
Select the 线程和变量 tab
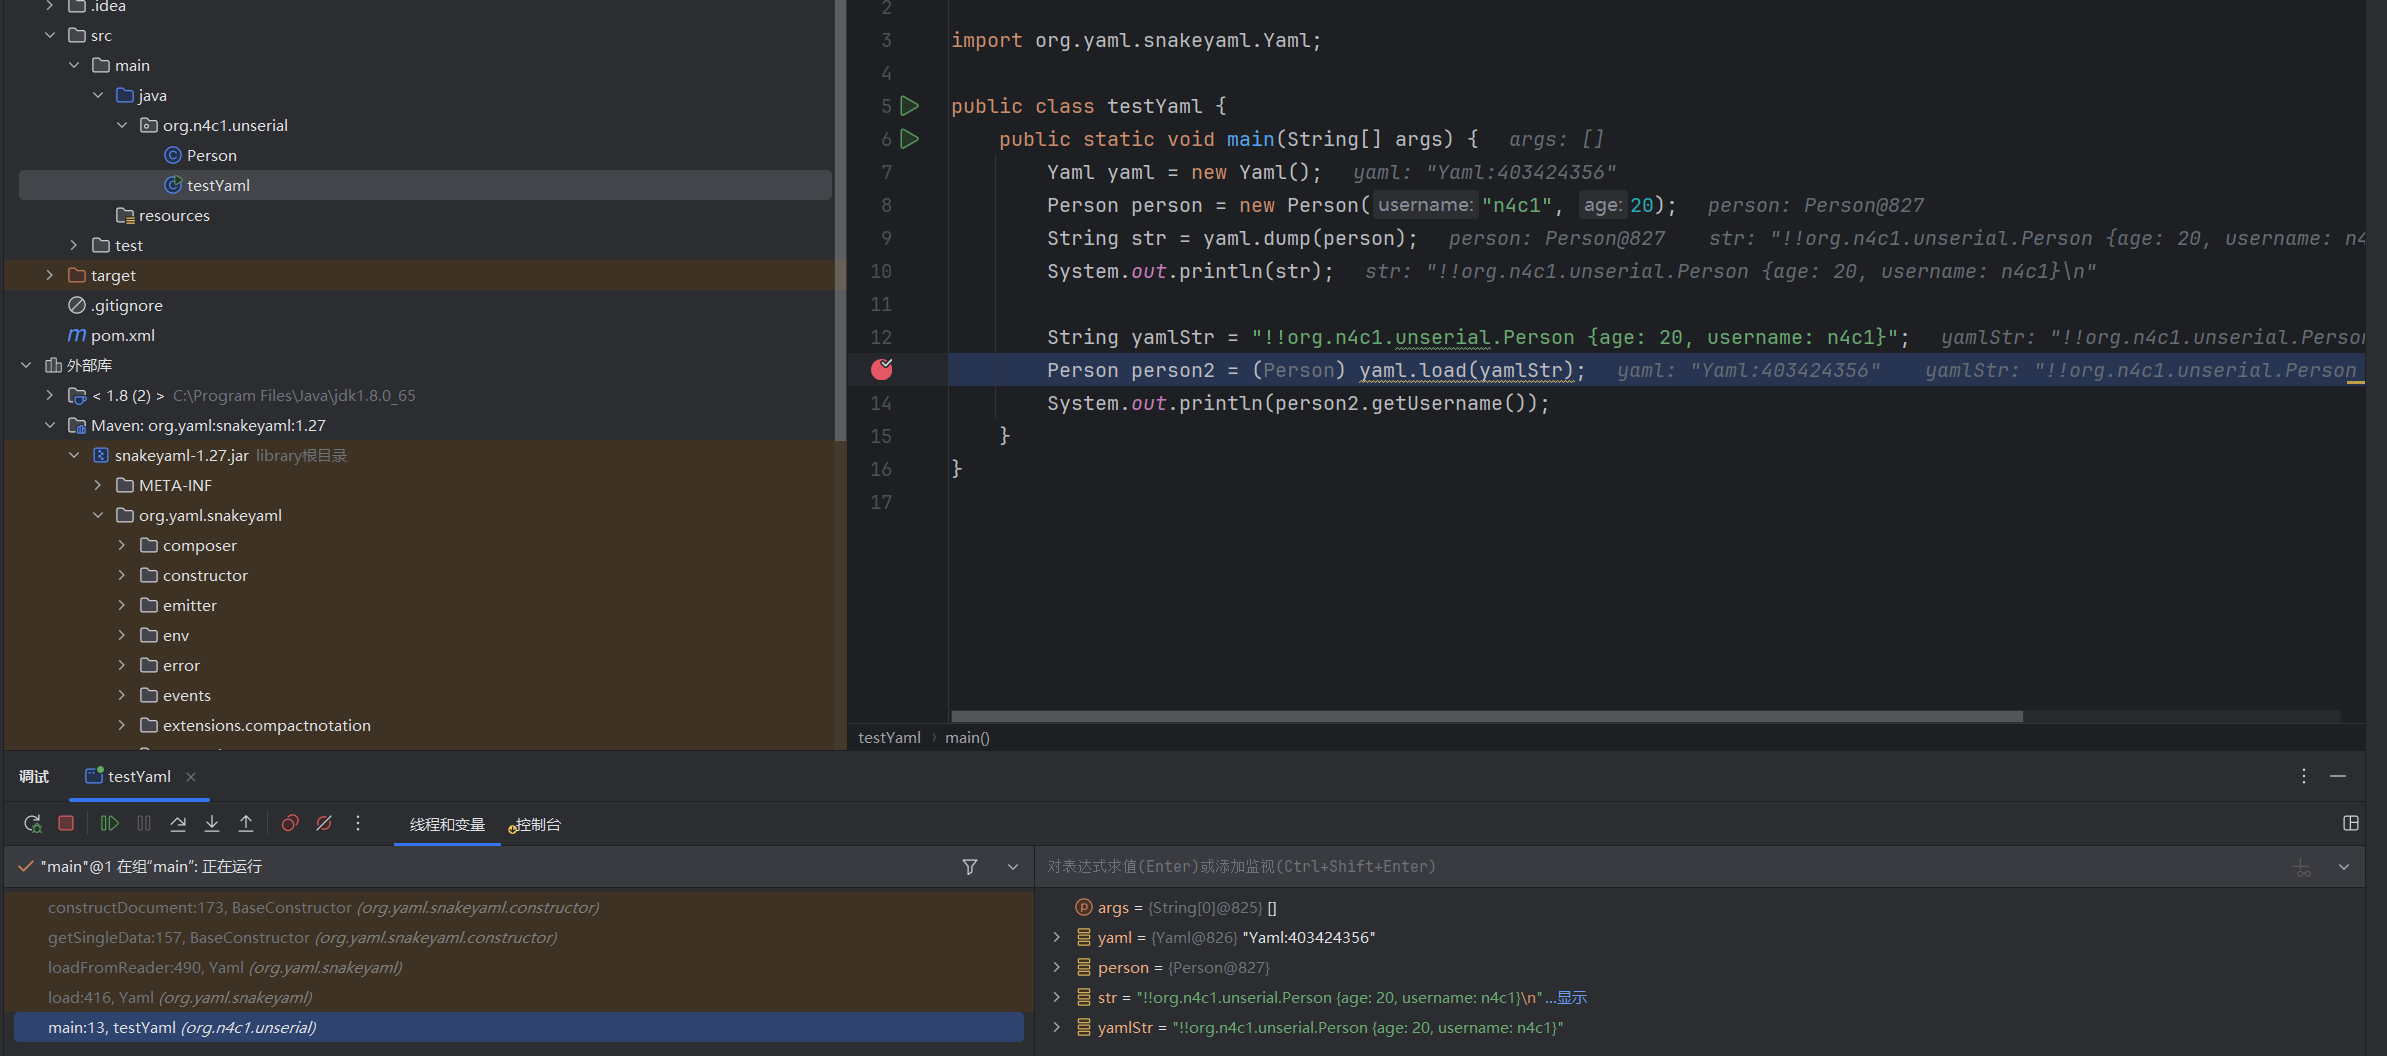tap(447, 824)
